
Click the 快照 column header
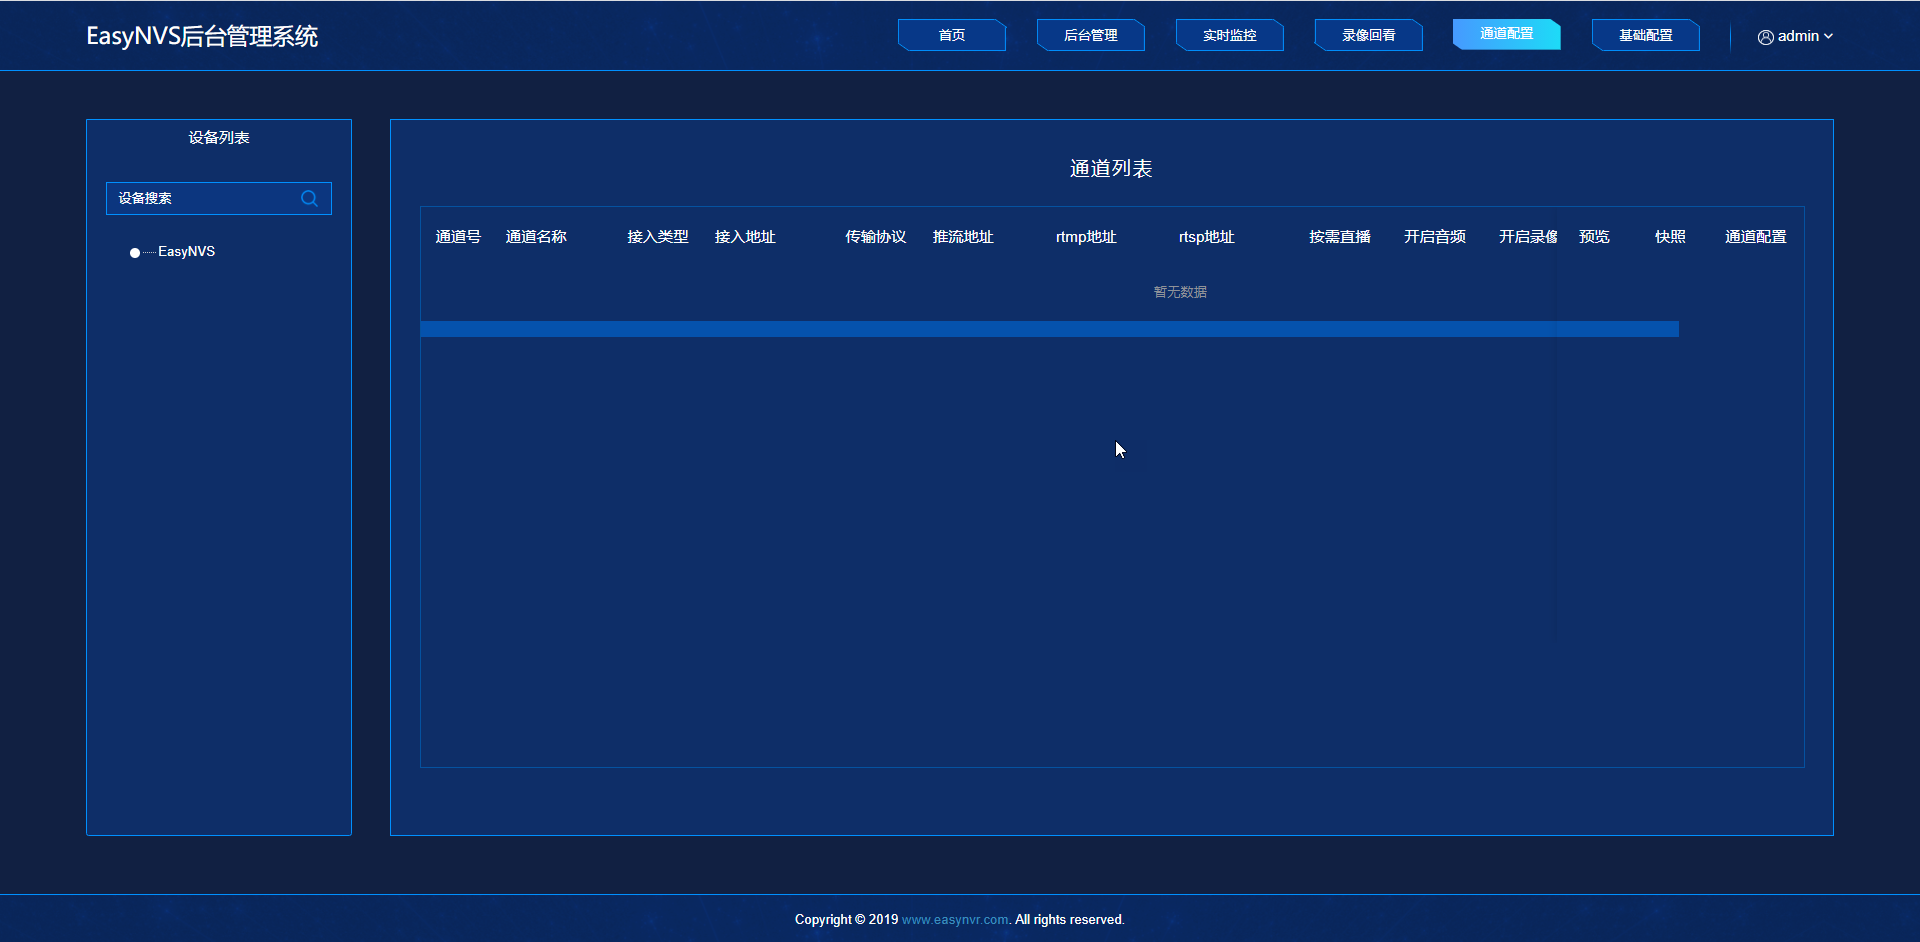(1670, 237)
